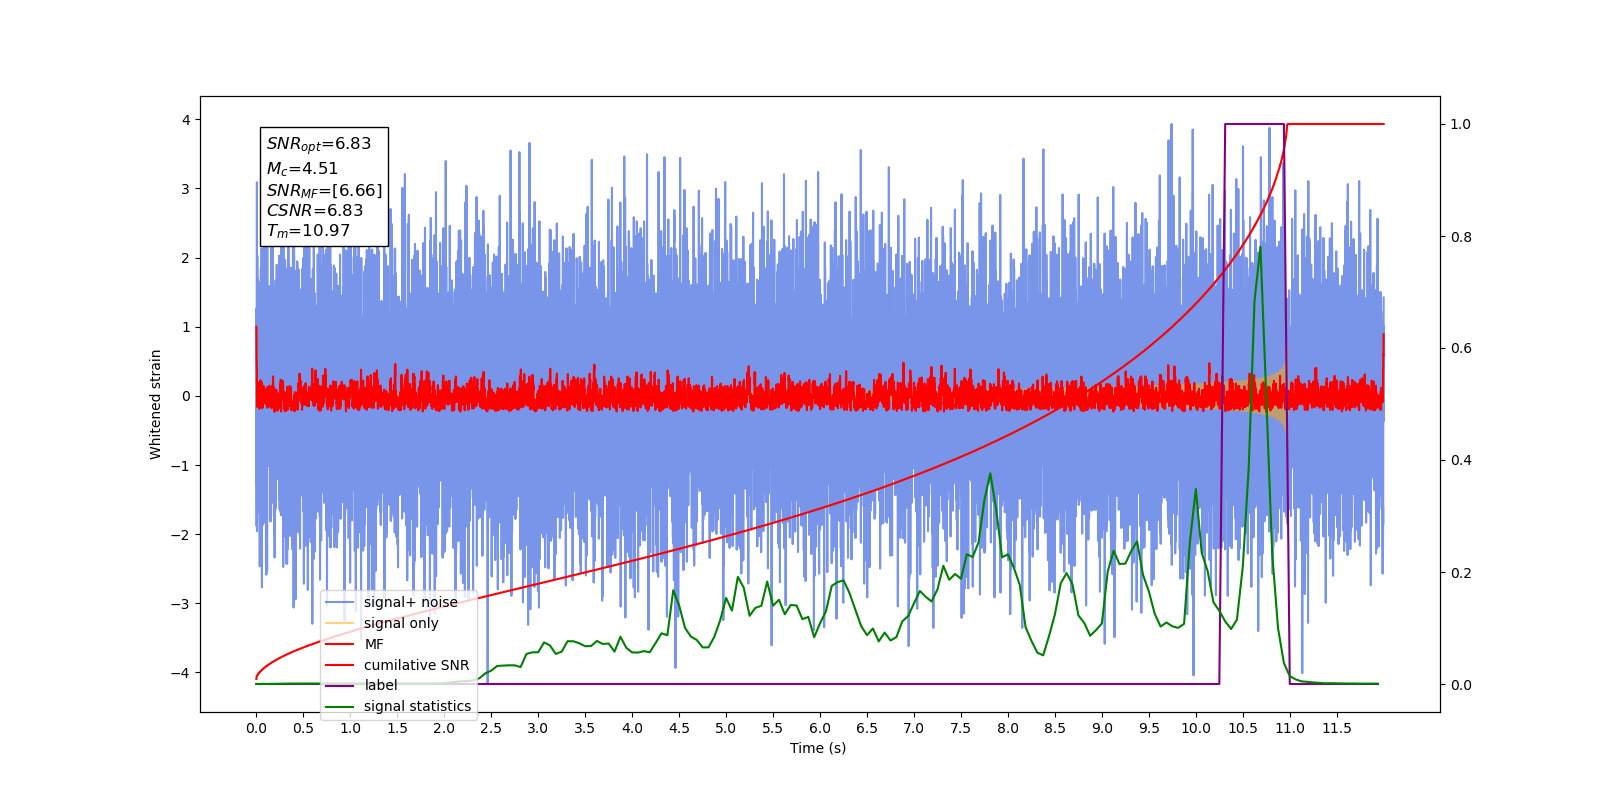The width and height of the screenshot is (1600, 800).
Task: Click the 'Time (s)' x-axis label
Action: click(x=818, y=748)
